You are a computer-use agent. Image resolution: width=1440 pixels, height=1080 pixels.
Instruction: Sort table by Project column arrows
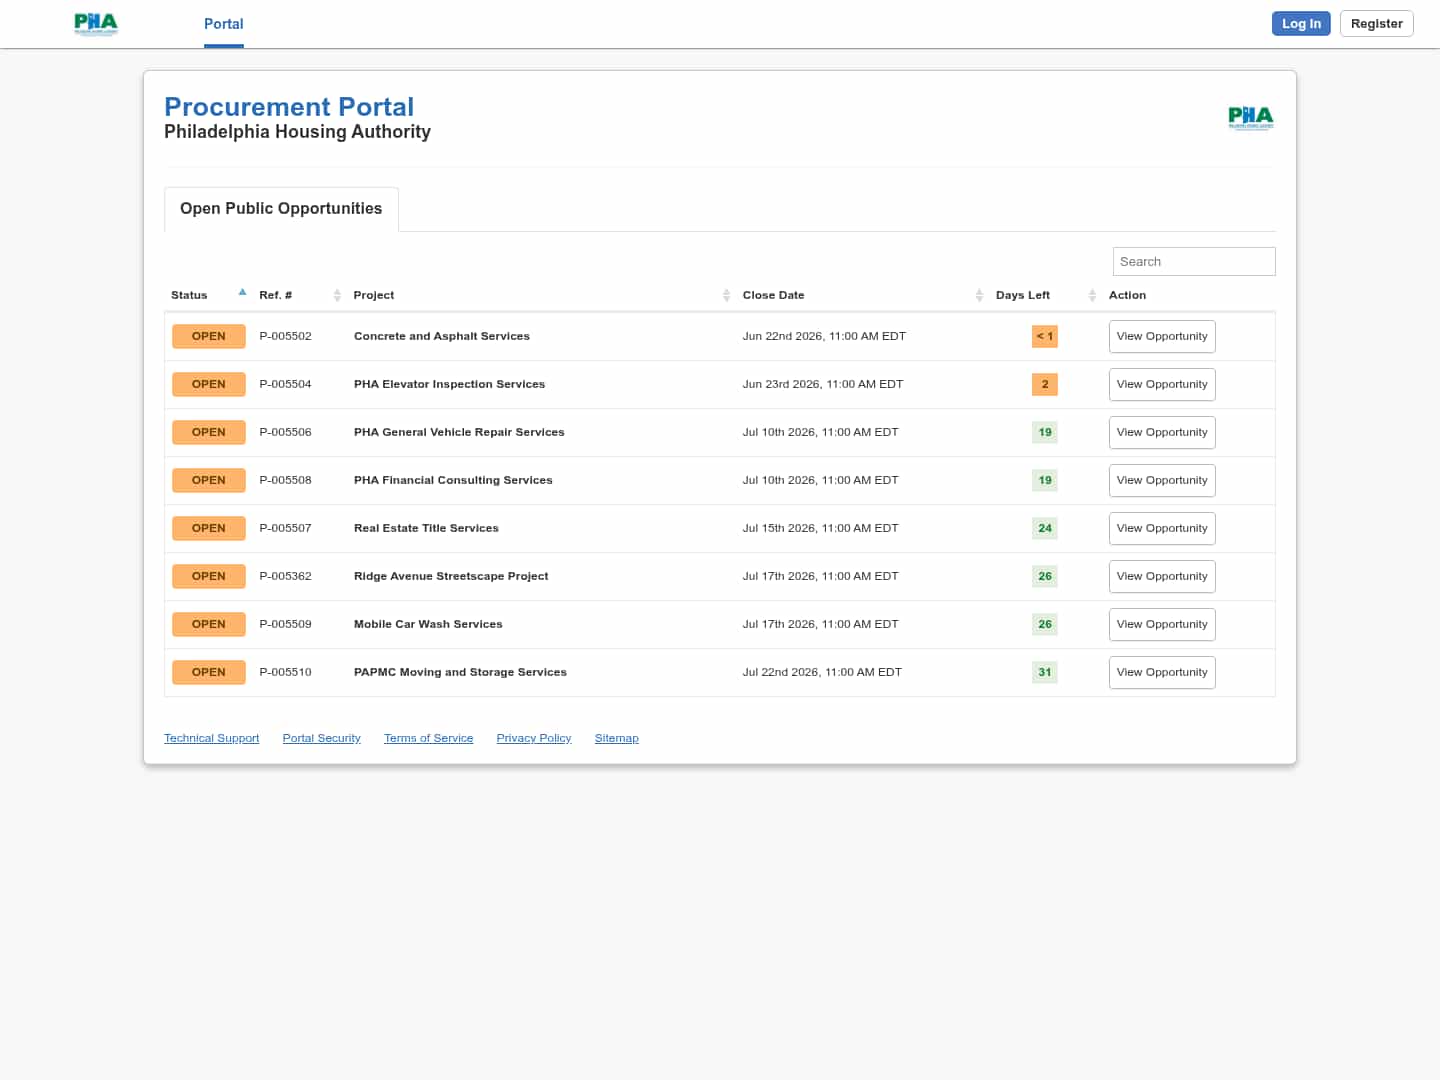pyautogui.click(x=726, y=295)
